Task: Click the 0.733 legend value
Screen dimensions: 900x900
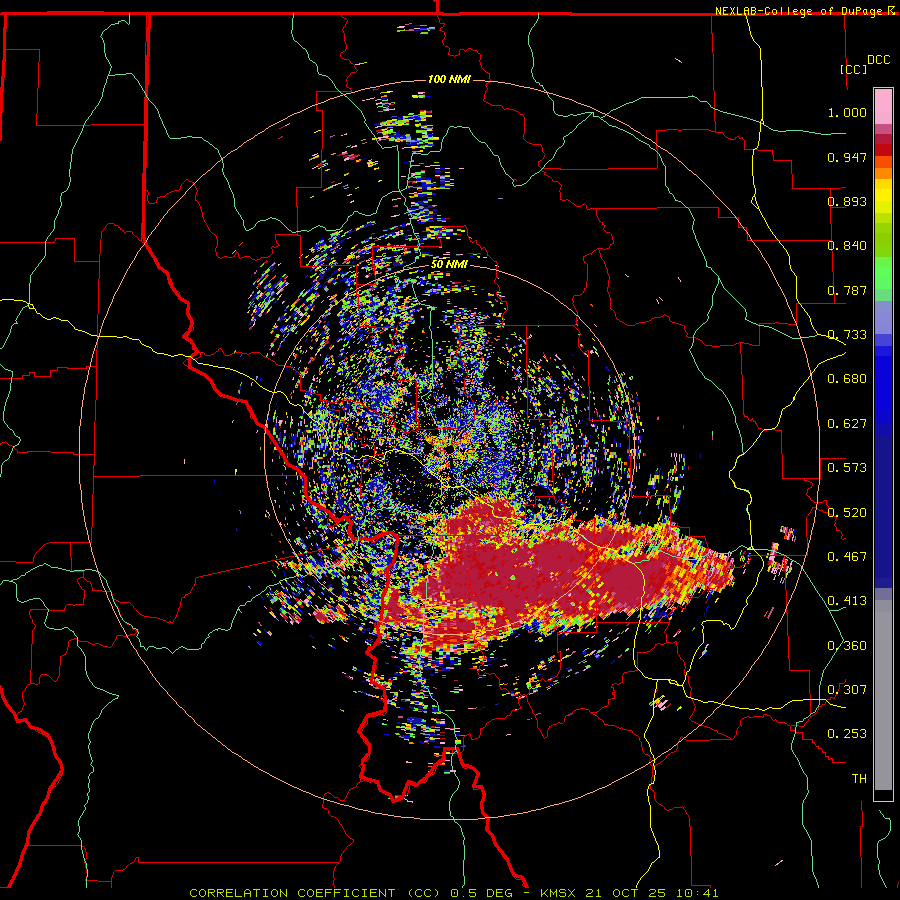Action: 847,335
